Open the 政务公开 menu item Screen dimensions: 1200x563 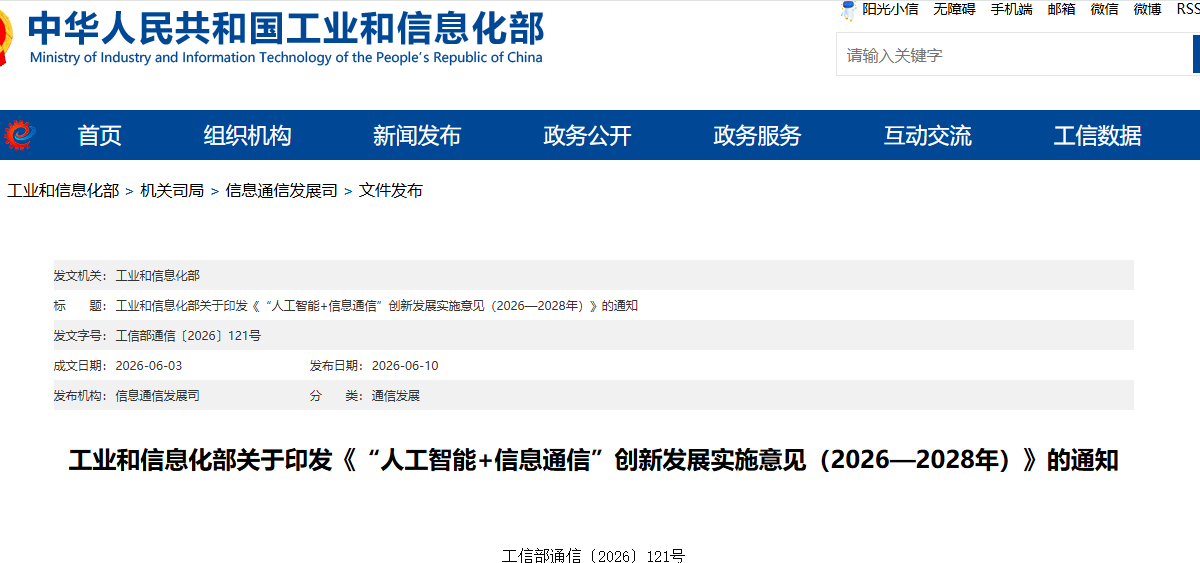pos(587,136)
